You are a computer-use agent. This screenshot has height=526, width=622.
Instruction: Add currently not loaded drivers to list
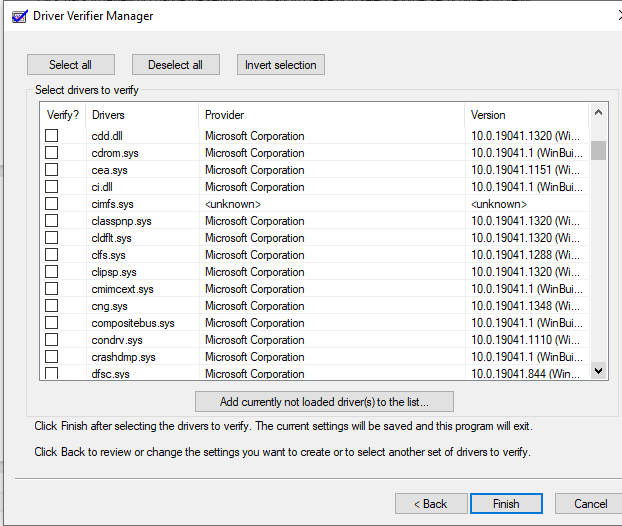pos(324,402)
